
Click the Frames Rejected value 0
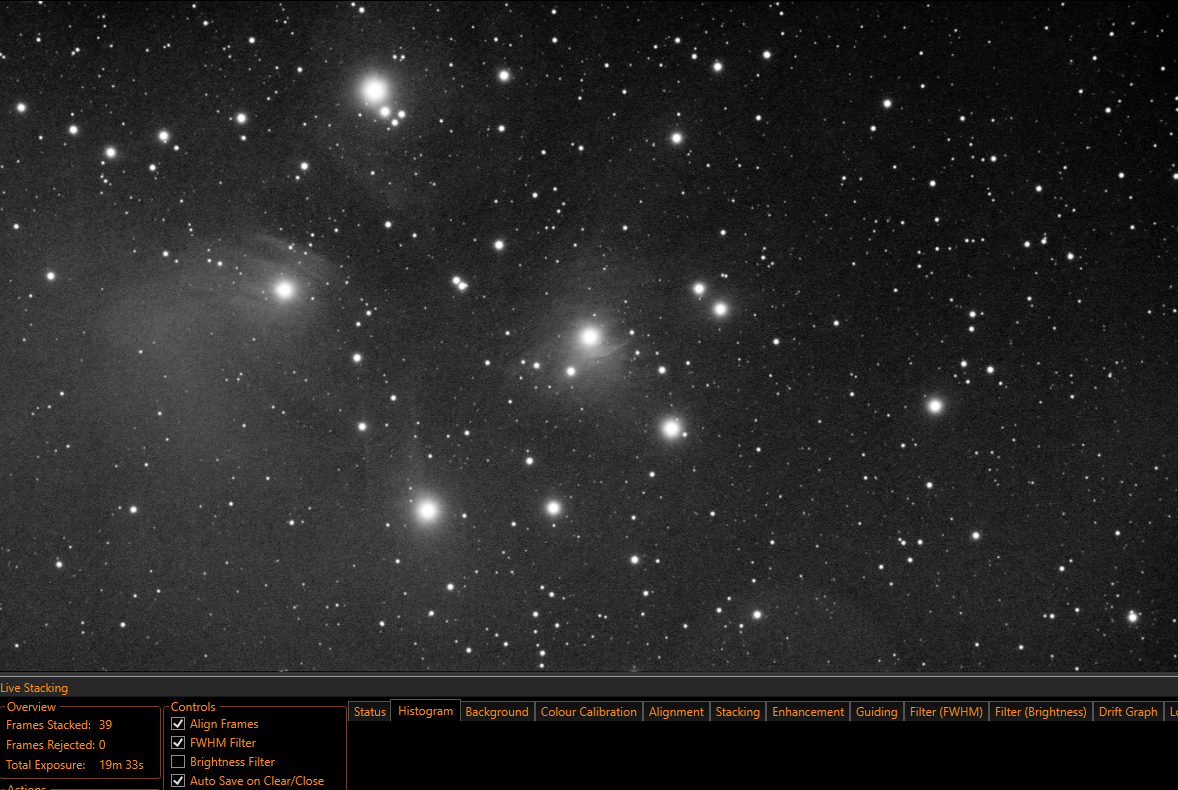102,745
